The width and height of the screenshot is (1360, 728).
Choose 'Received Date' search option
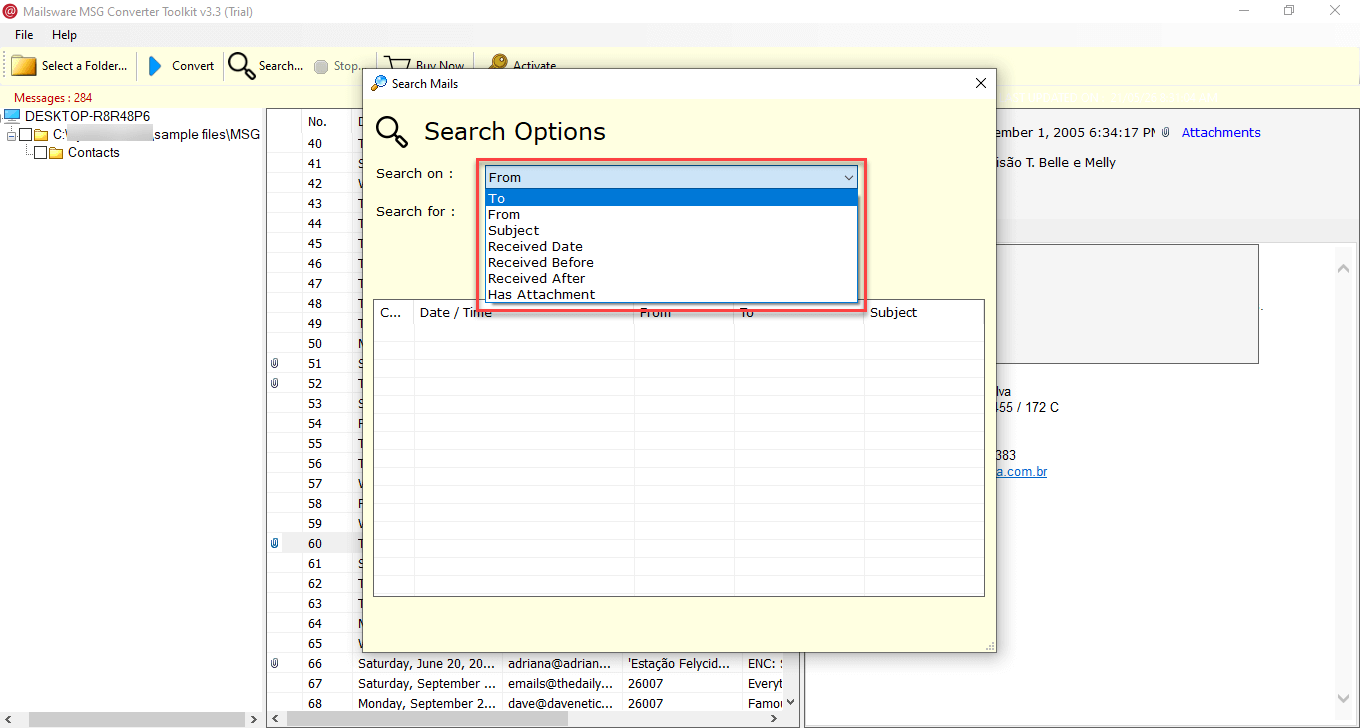tap(671, 246)
